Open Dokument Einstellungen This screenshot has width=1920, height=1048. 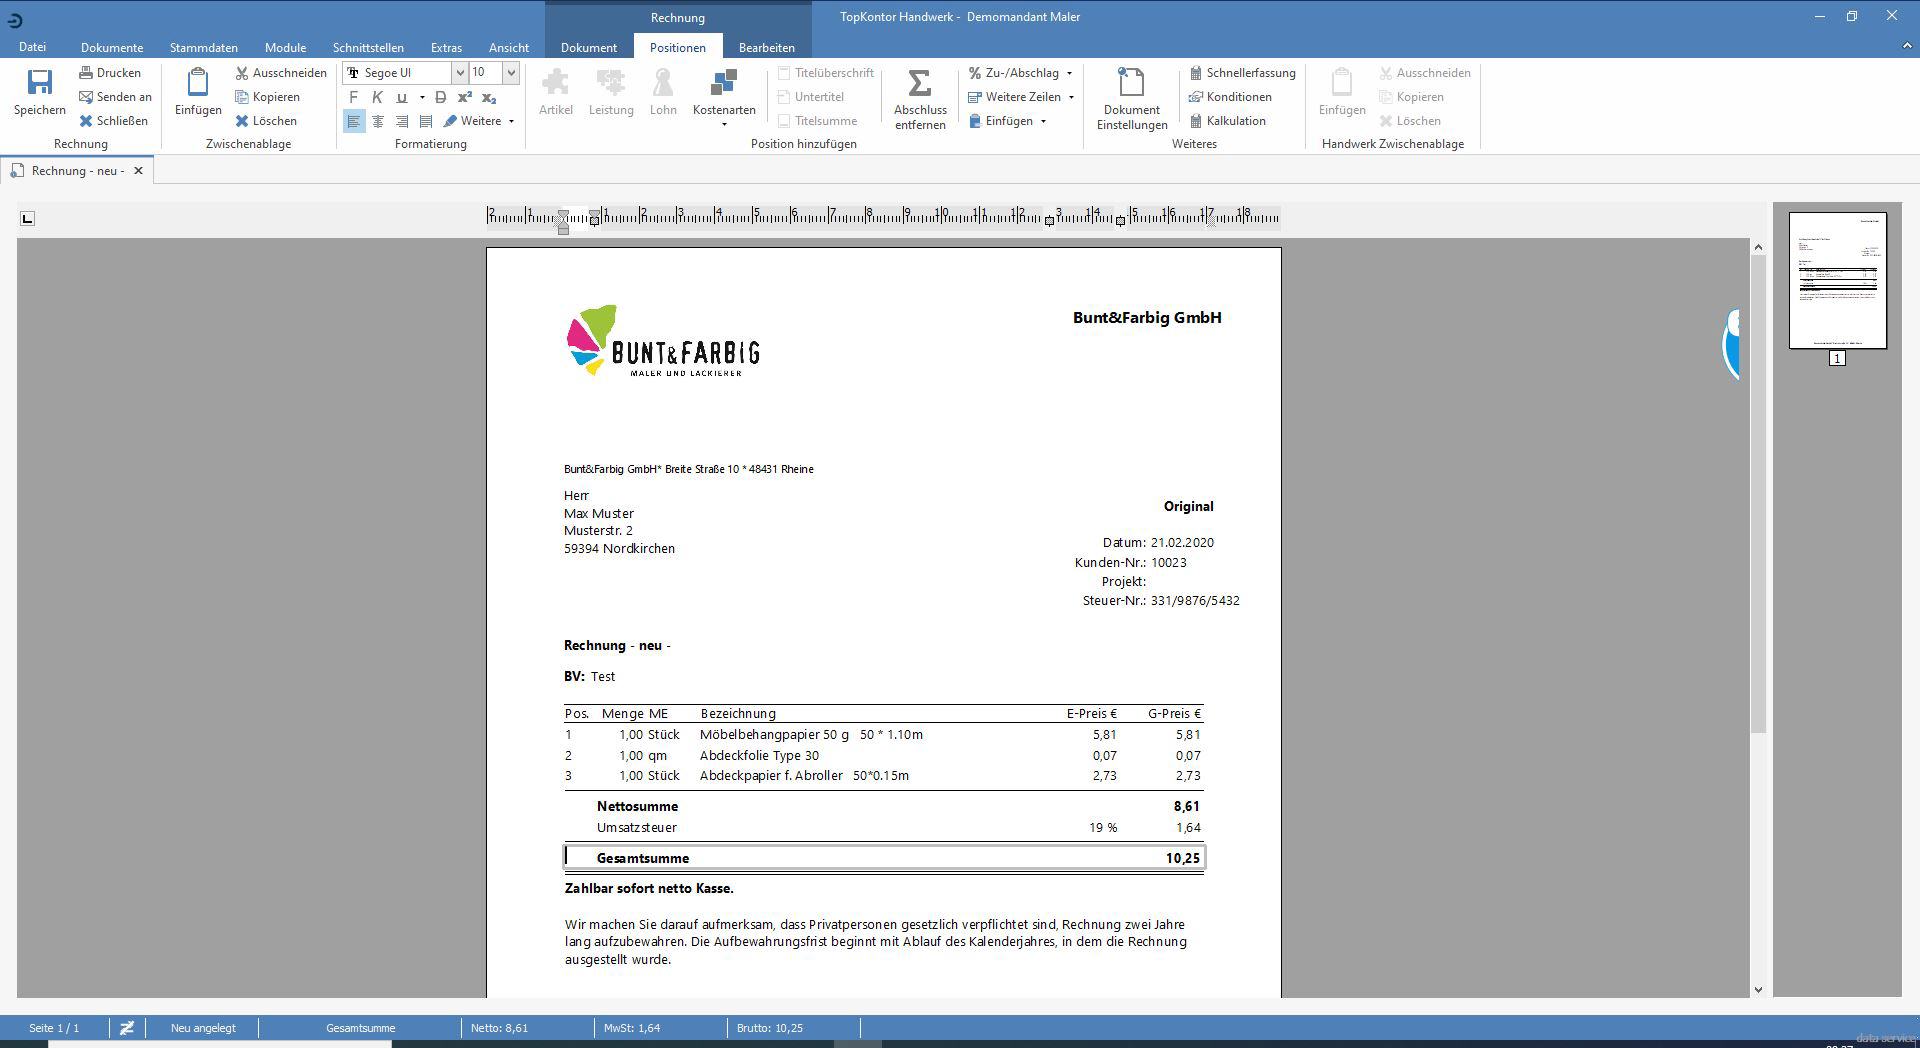point(1131,98)
